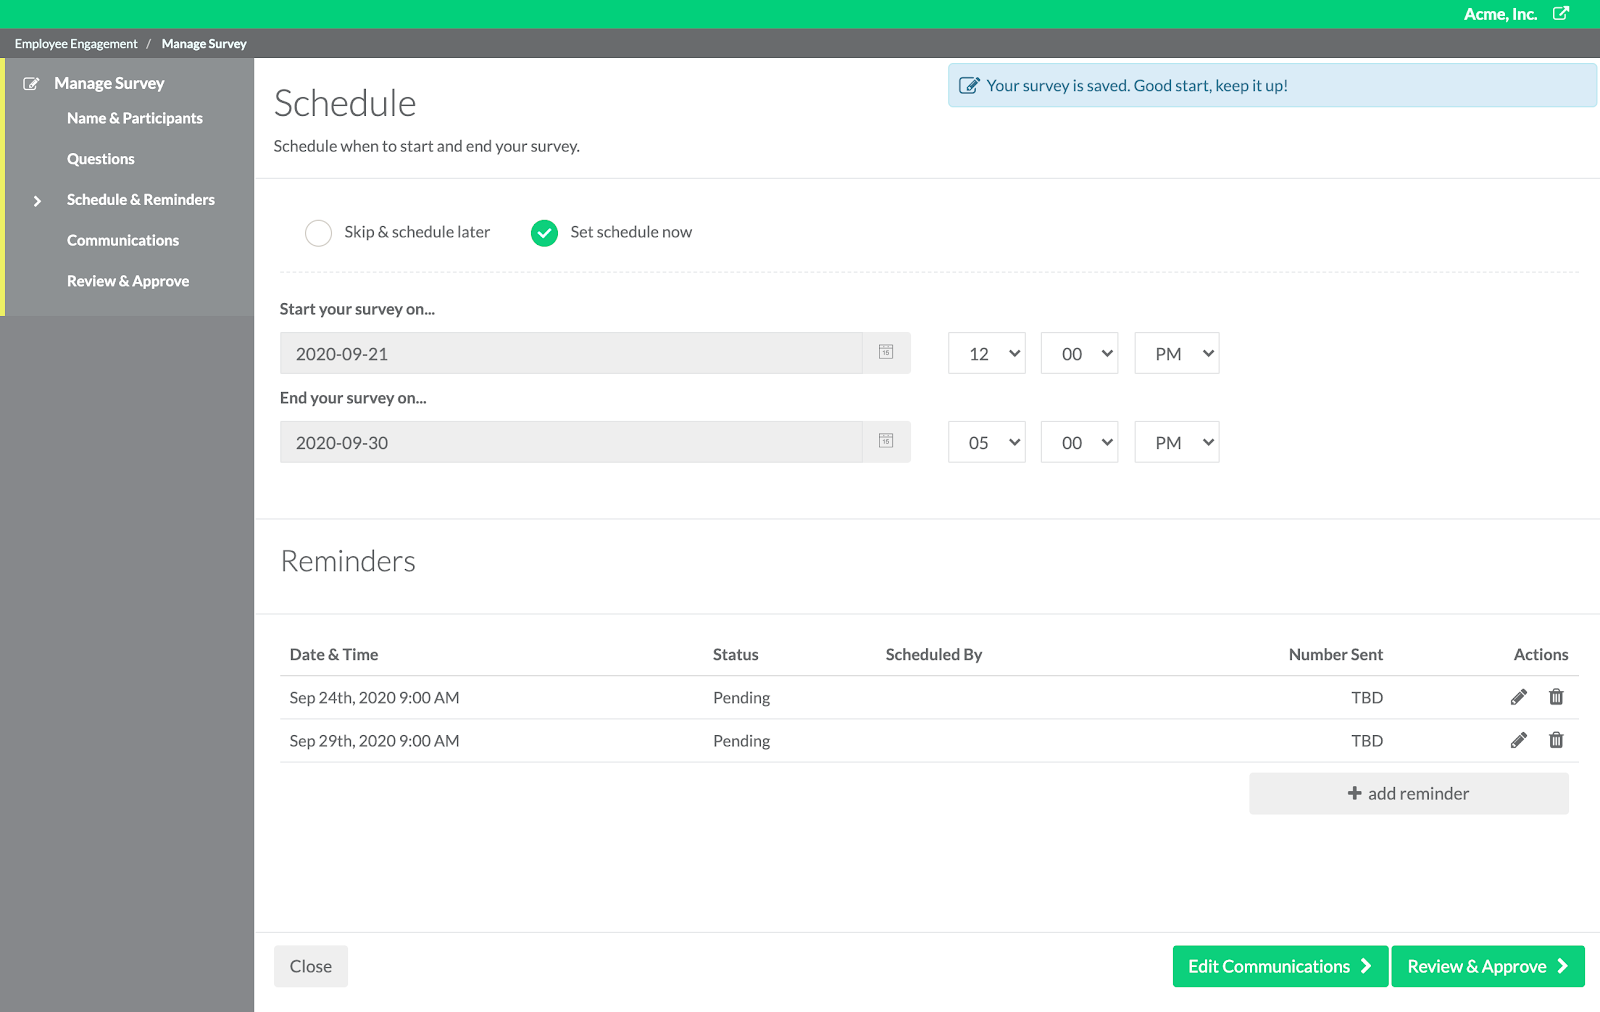Click the chevron beside Schedule & Reminders

click(37, 201)
